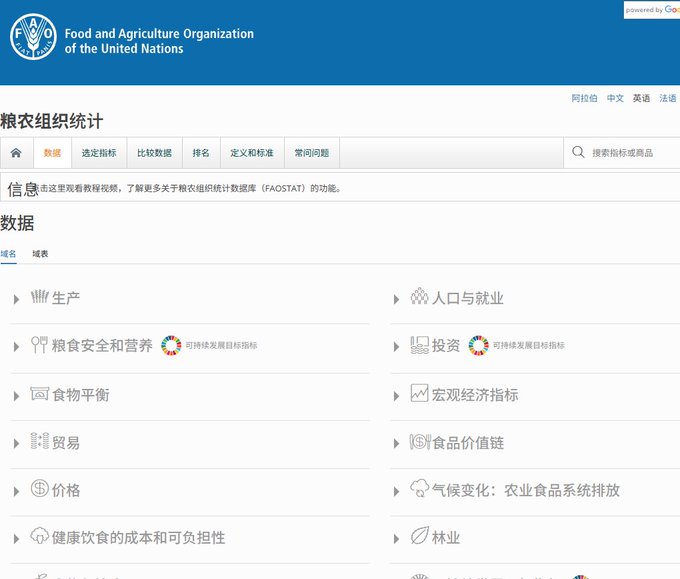Screen dimensions: 680x579
Task: Expand the 生产 domain arrow
Action: click(16, 299)
